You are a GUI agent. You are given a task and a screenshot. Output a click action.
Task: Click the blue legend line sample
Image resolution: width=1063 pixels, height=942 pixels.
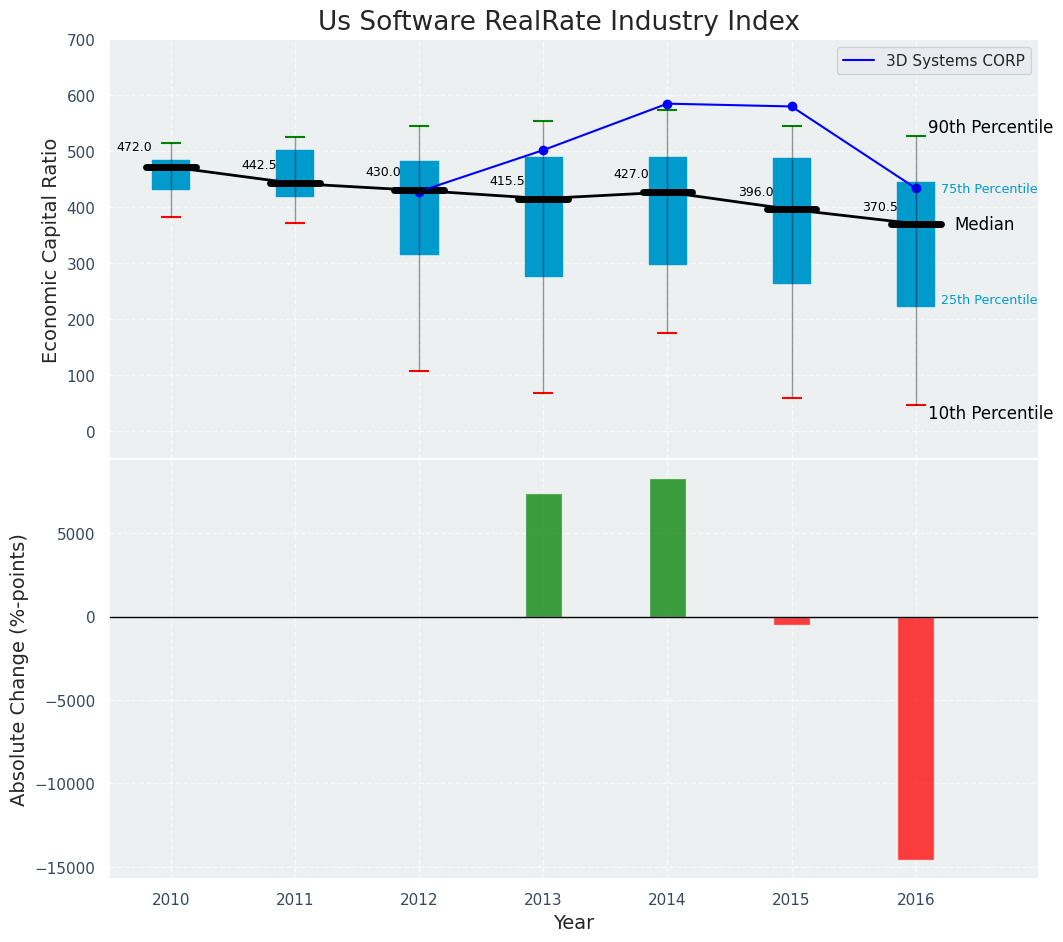tap(861, 61)
